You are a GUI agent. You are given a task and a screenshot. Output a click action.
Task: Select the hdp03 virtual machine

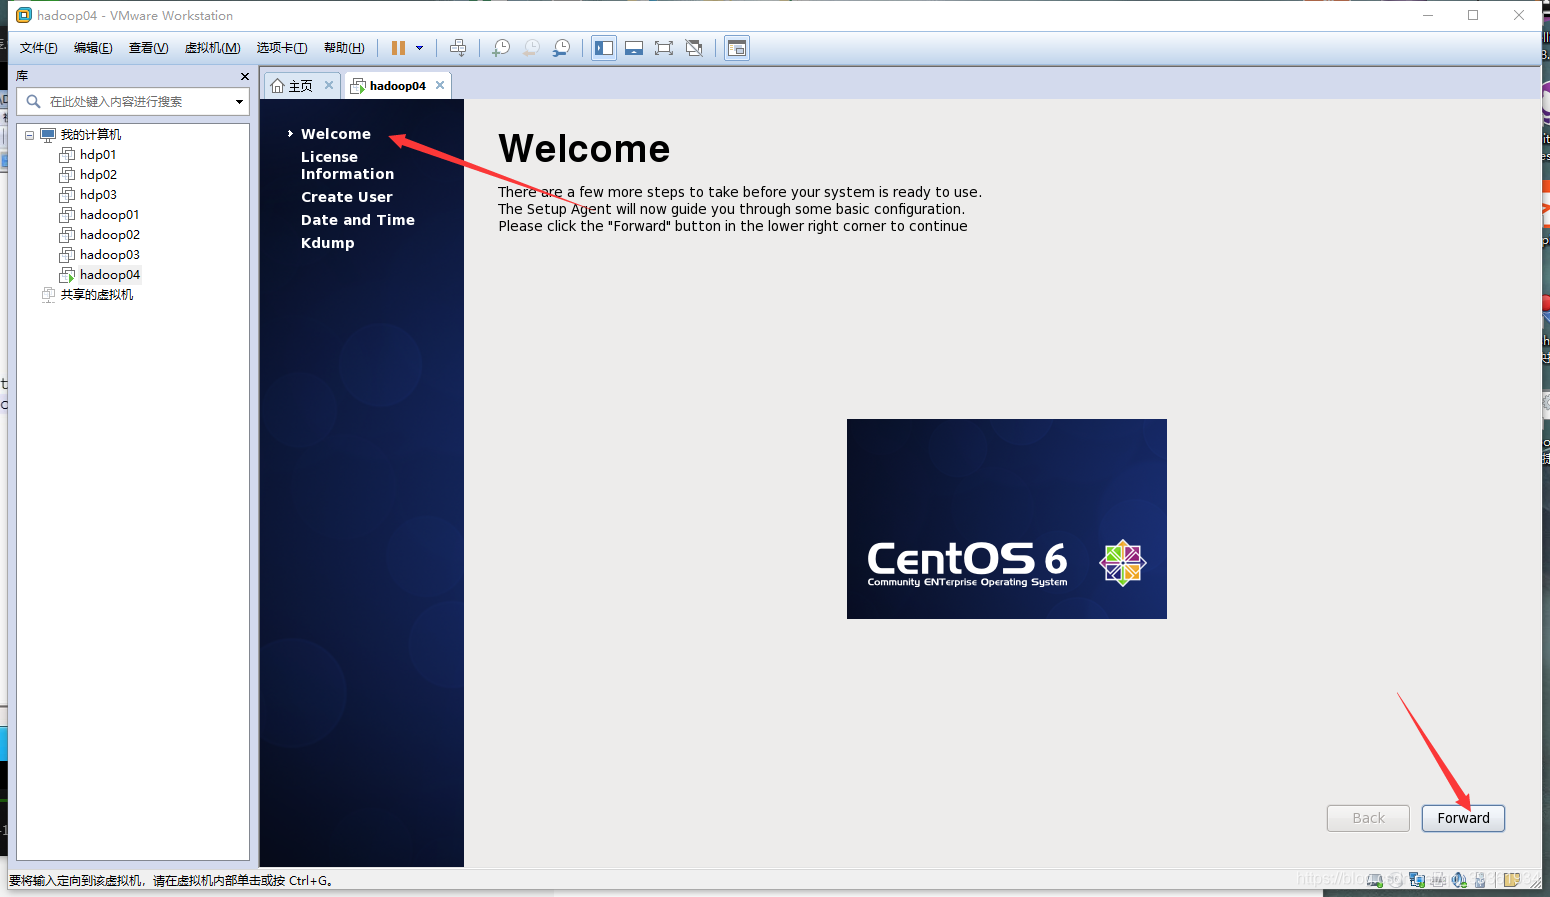point(98,195)
